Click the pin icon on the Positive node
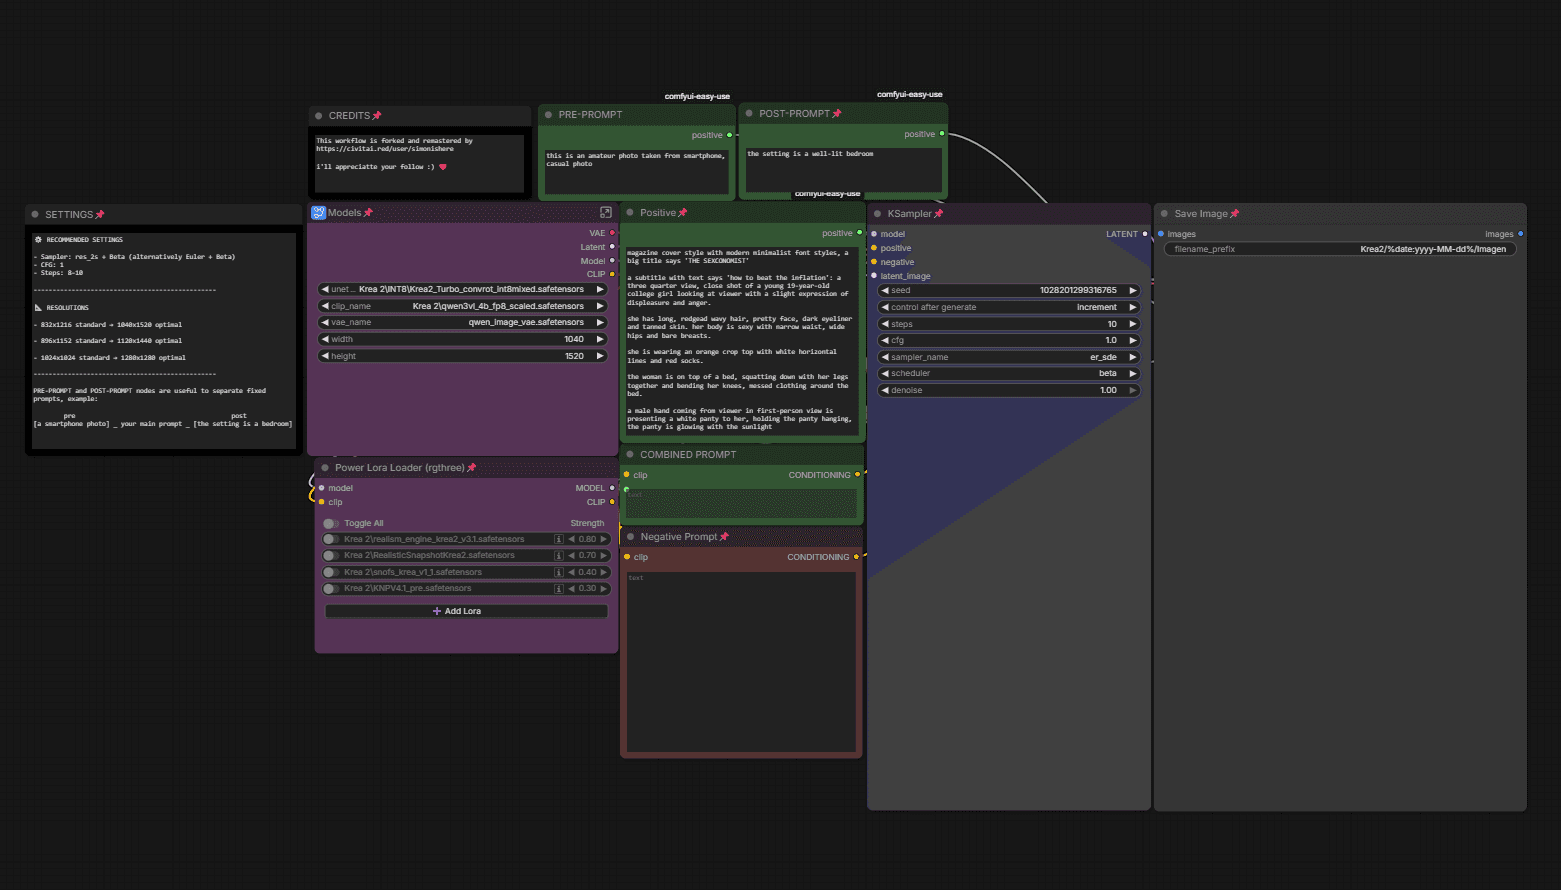The image size is (1561, 890). [682, 213]
